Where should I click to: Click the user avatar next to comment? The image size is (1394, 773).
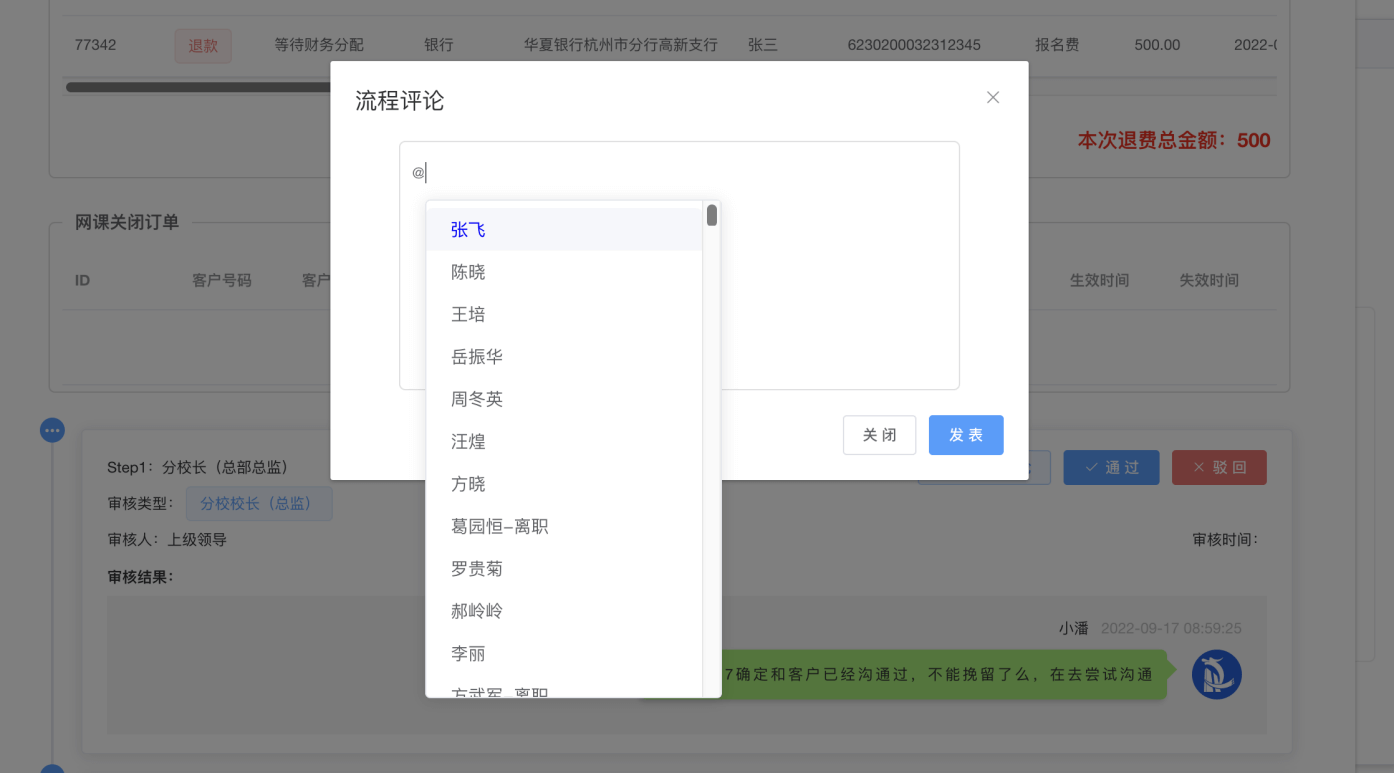[1216, 674]
